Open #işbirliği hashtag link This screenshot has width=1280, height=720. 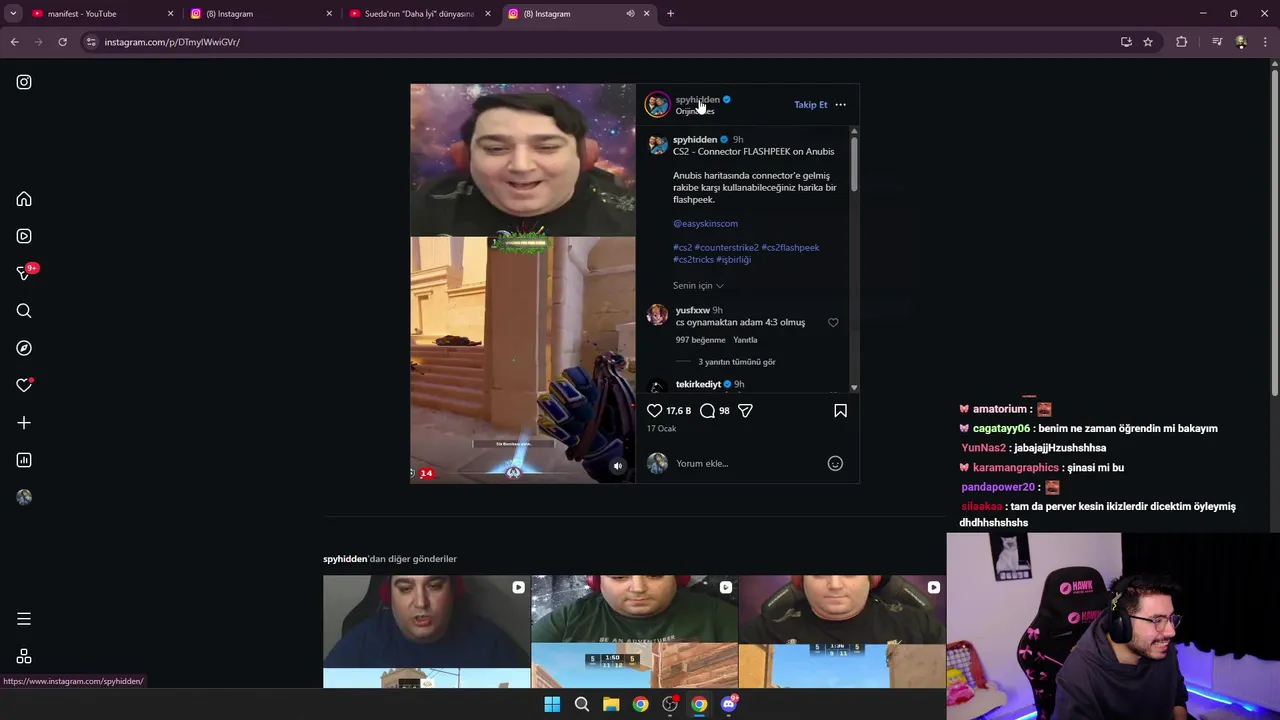(734, 259)
